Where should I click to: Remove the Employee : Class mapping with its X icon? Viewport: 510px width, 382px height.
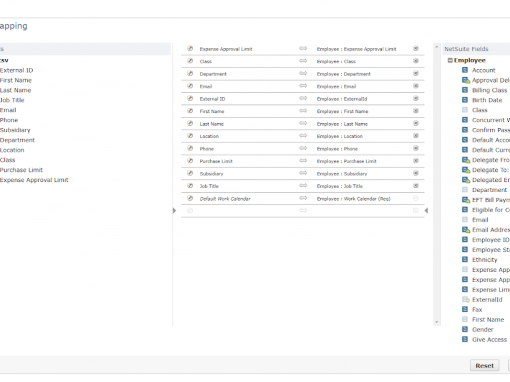(416, 61)
